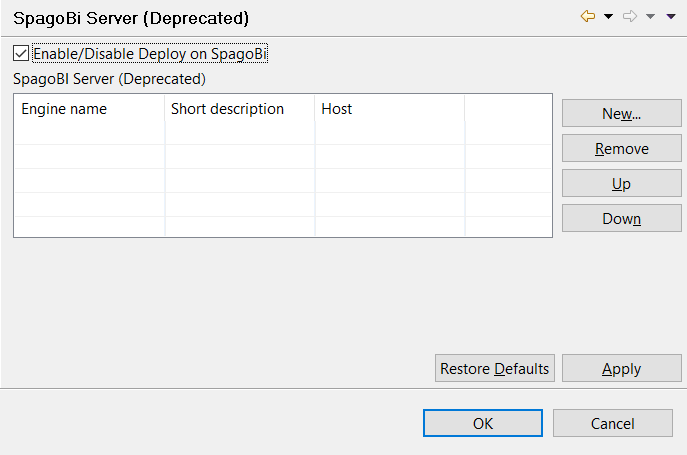This screenshot has height=455, width=687.
Task: Confirm with the OK button
Action: [483, 423]
